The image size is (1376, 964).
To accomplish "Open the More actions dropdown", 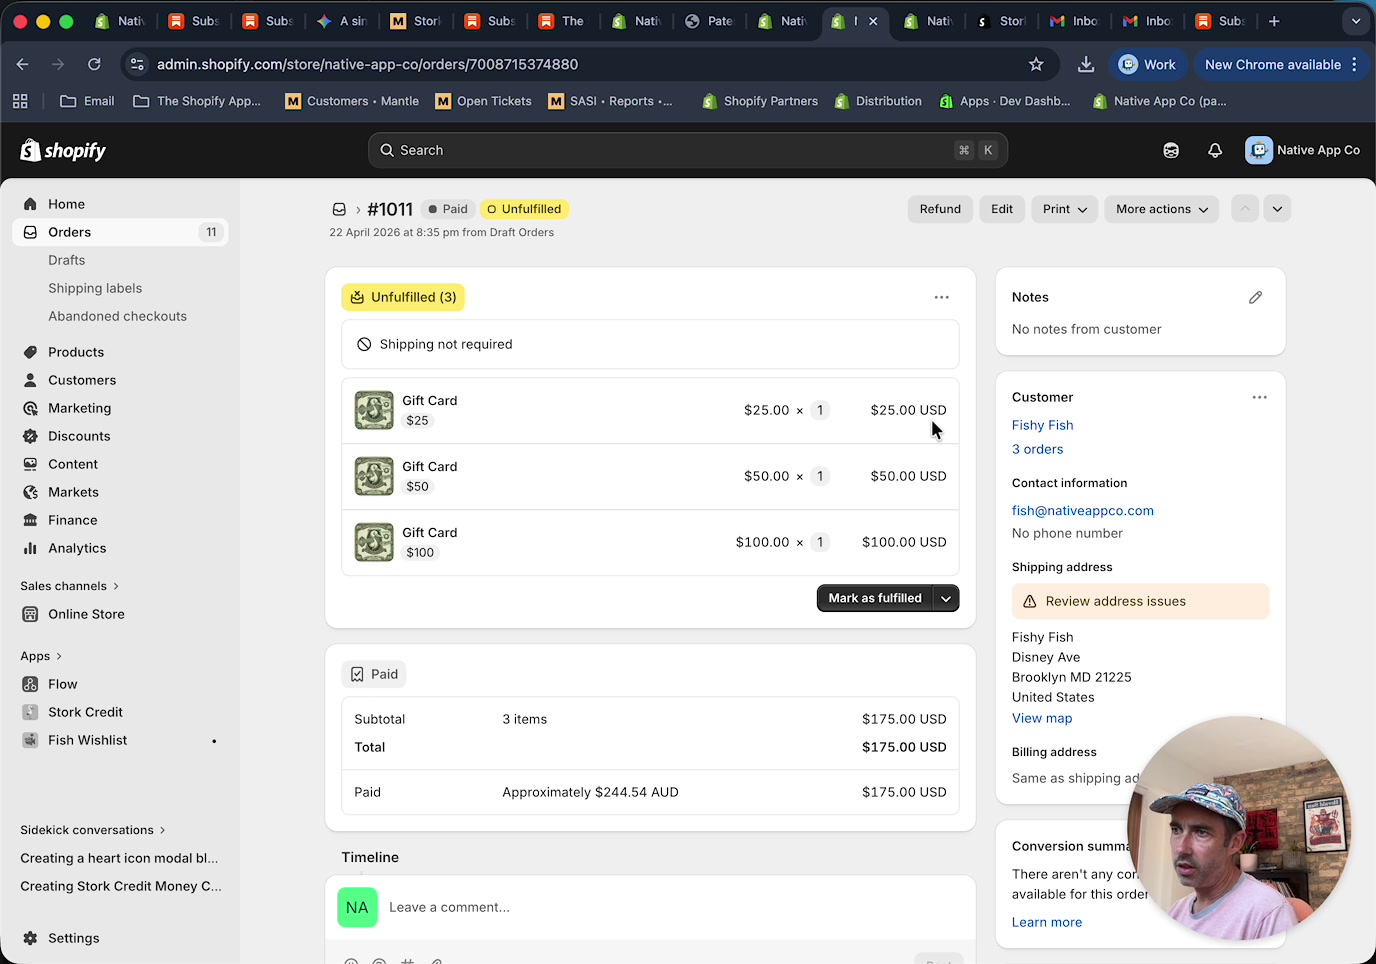I will (x=1161, y=209).
